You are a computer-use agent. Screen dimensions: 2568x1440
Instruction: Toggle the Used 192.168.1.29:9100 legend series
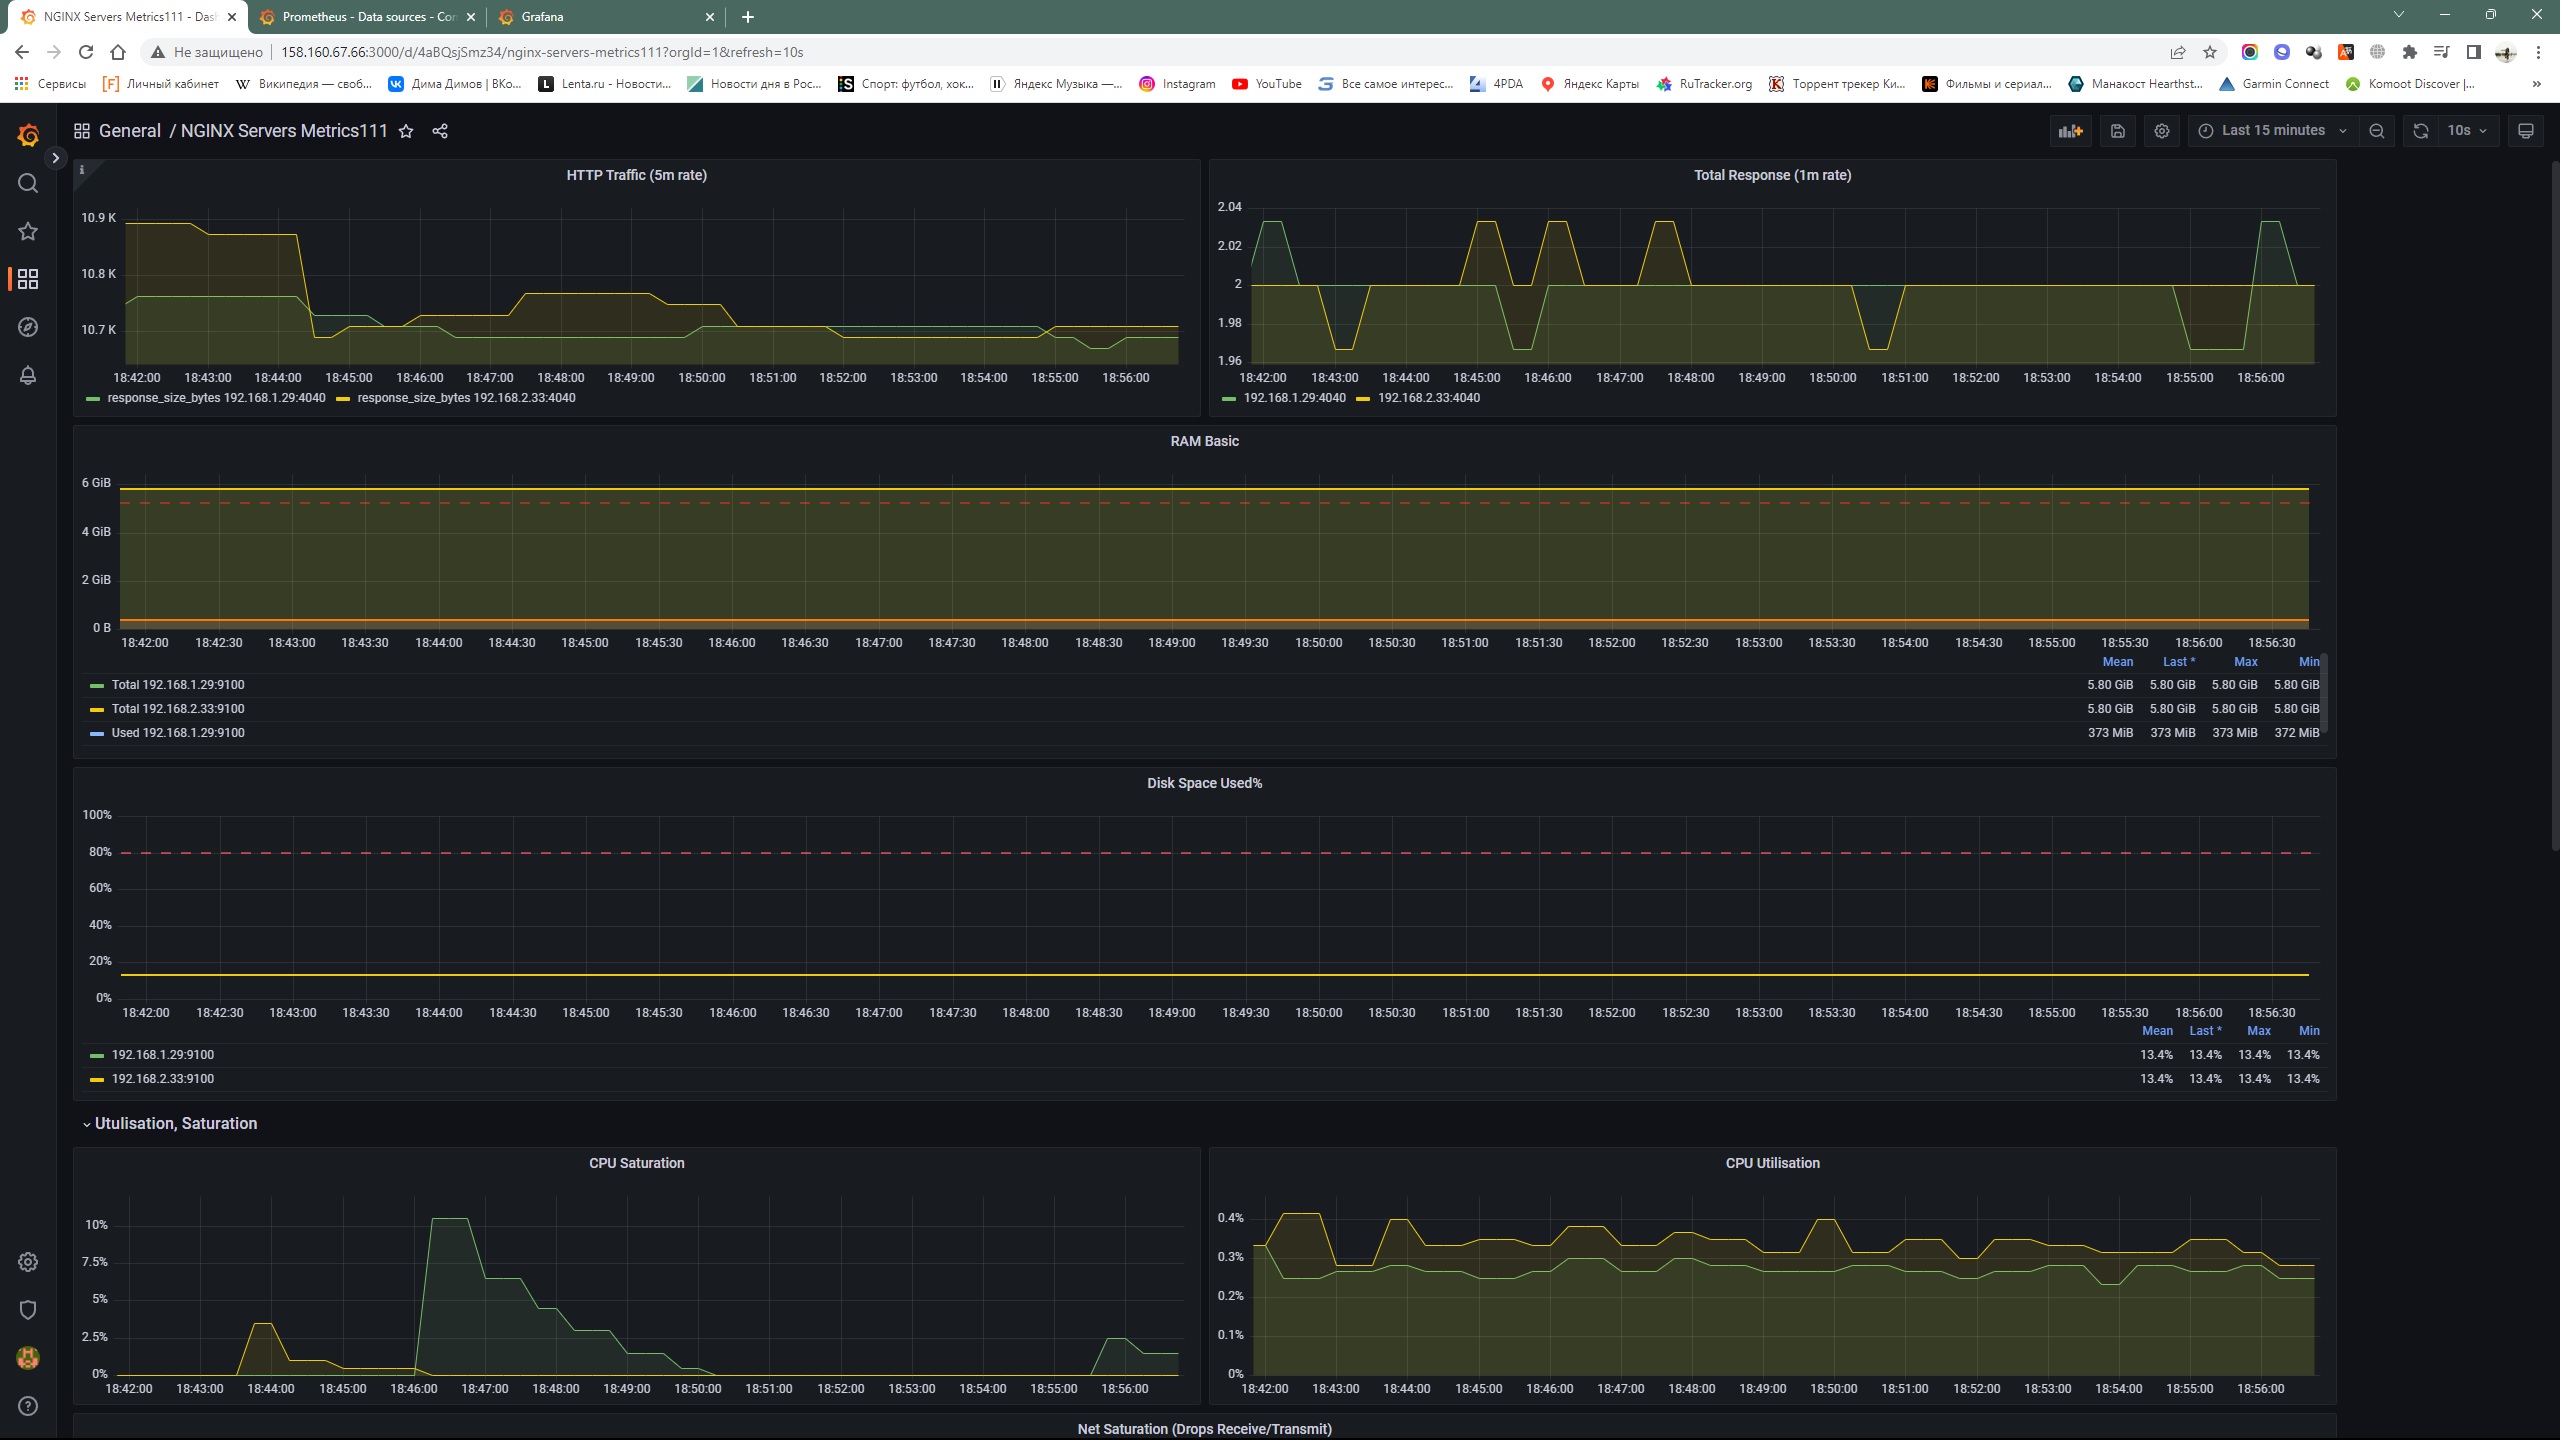pos(178,733)
